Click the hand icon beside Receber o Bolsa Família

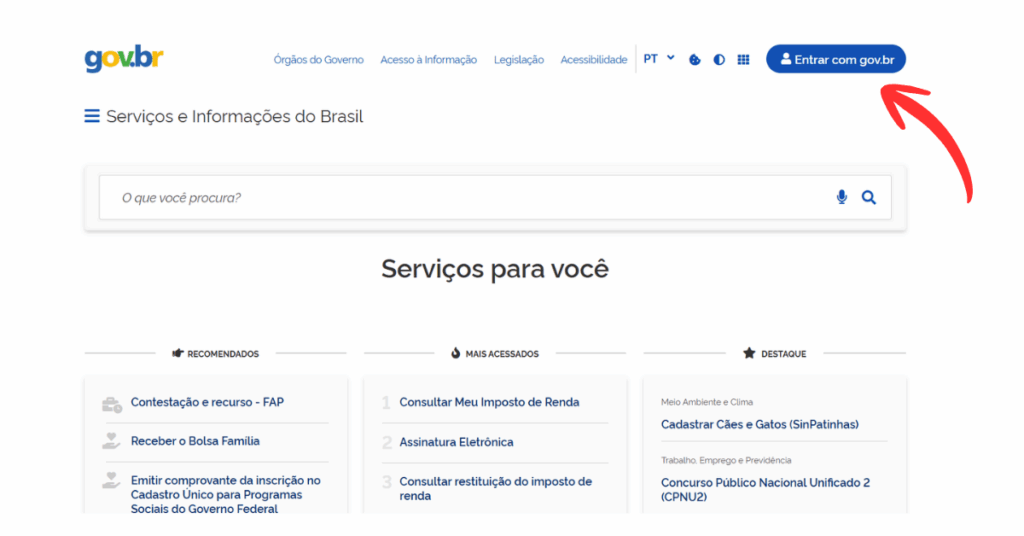112,441
